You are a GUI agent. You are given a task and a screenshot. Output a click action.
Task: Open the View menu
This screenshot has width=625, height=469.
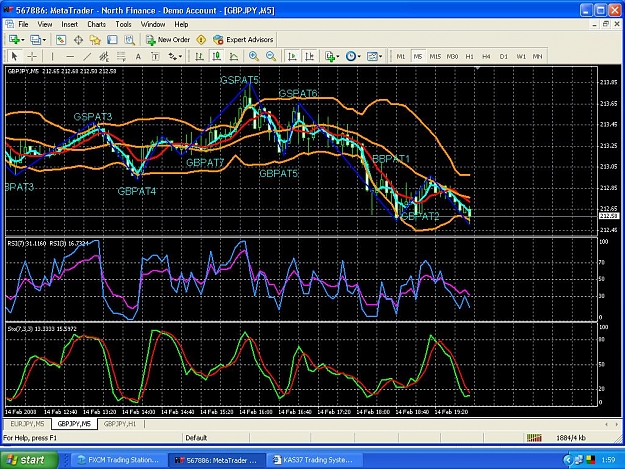(45, 24)
